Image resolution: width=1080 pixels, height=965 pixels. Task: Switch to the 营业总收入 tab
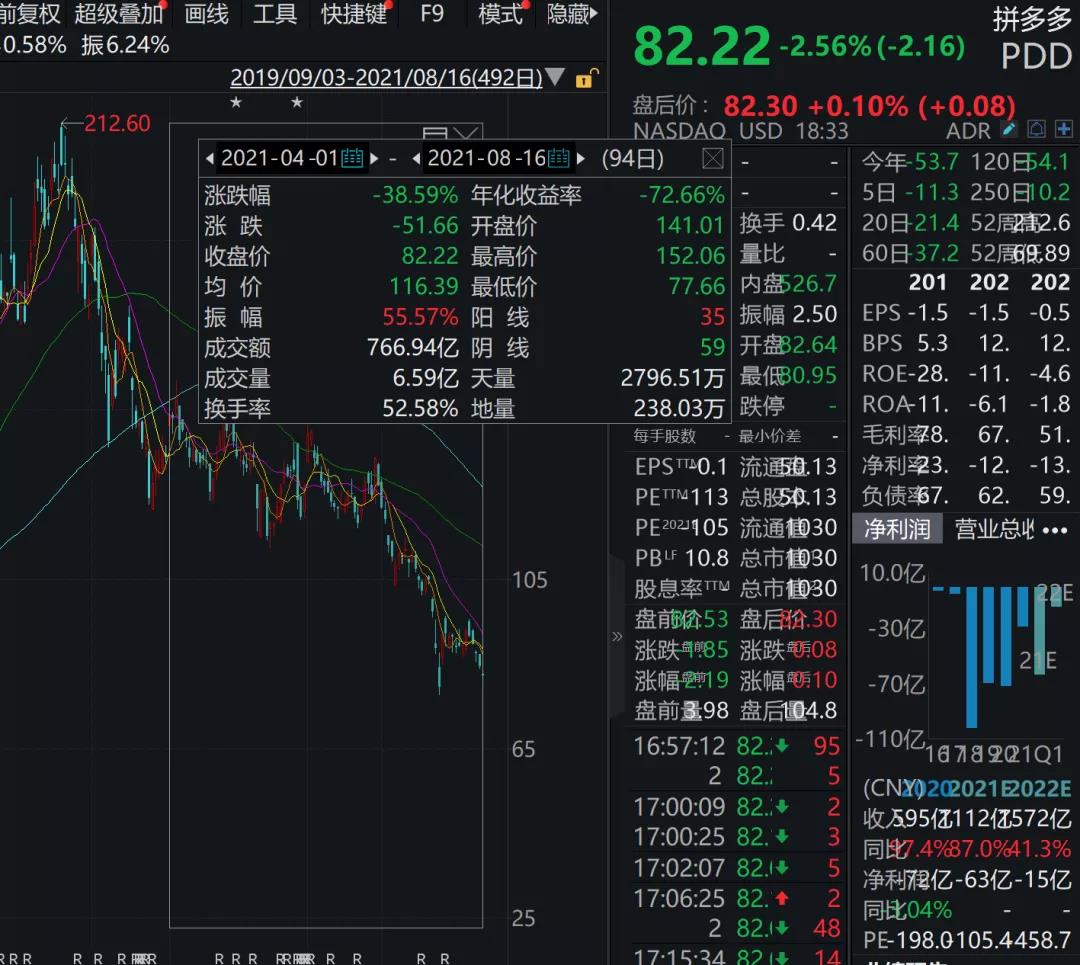(993, 529)
